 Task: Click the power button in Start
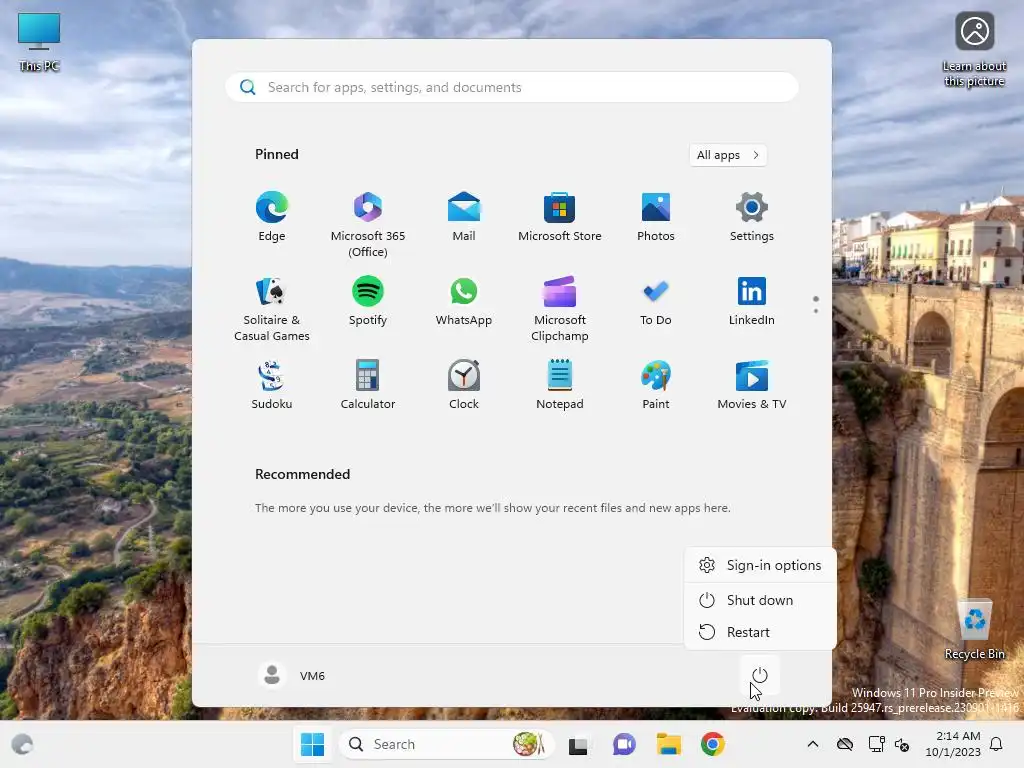[x=760, y=675]
